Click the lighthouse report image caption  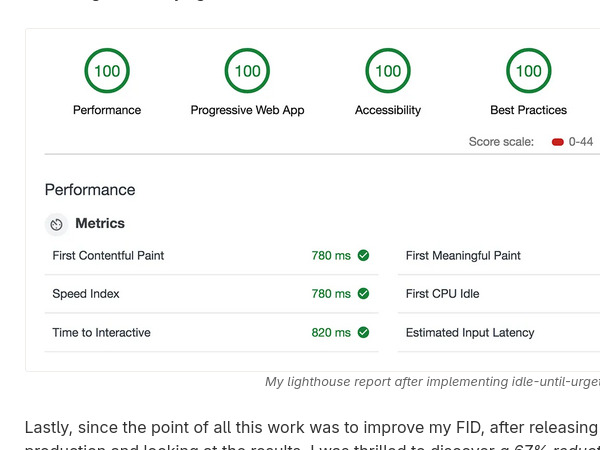[x=432, y=382]
